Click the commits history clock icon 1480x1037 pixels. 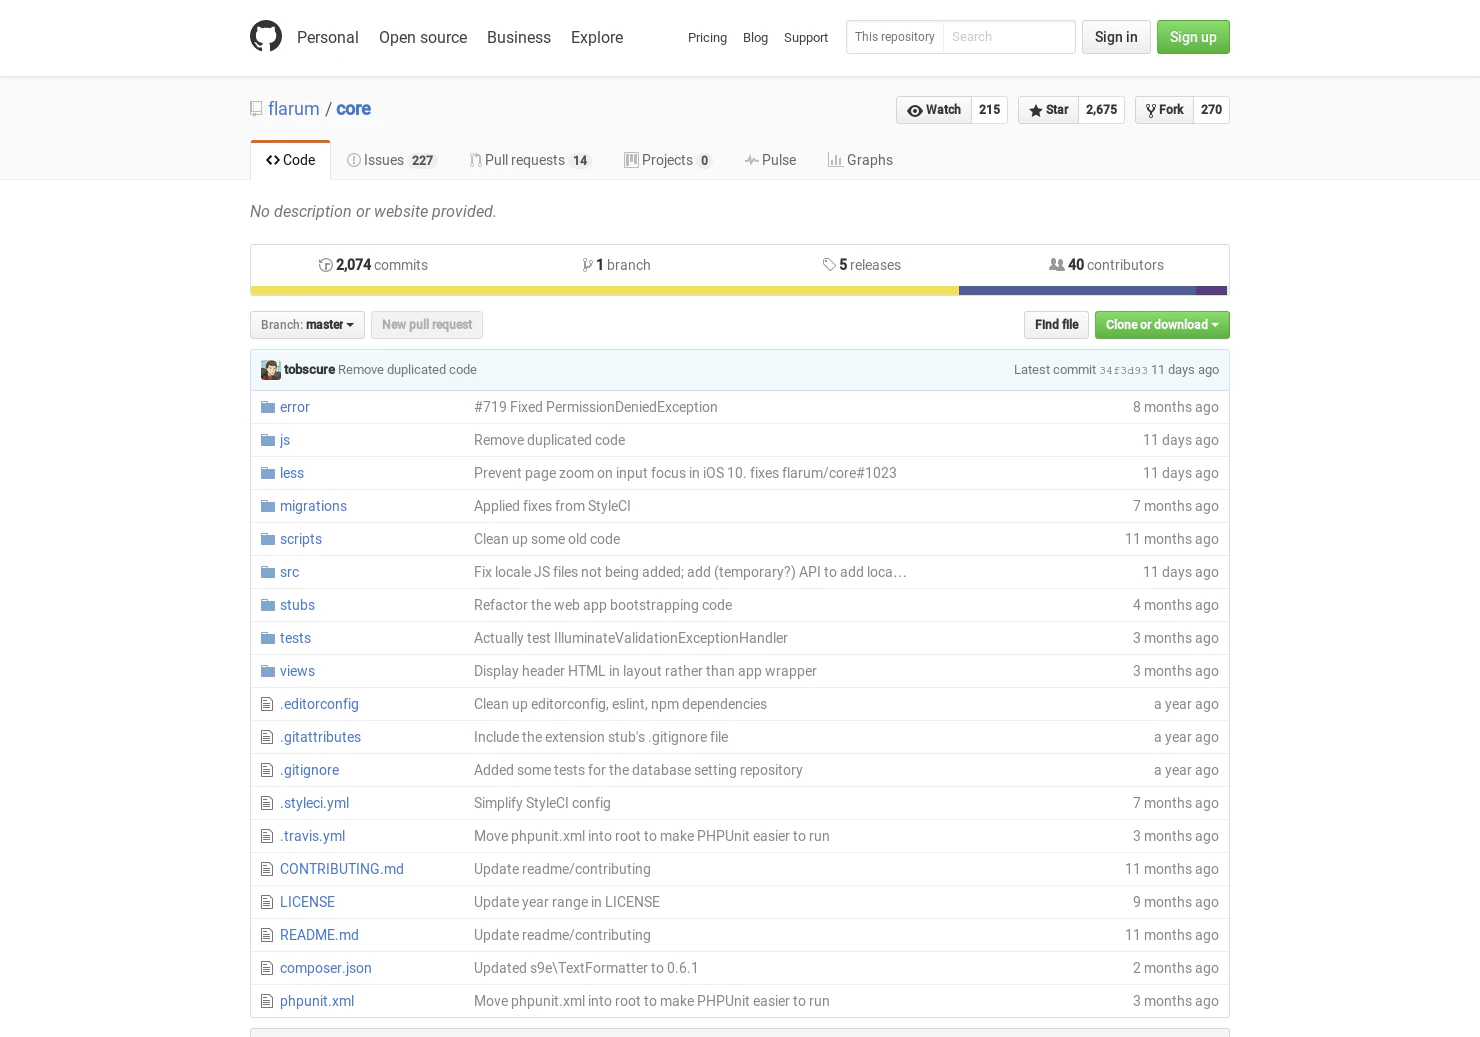click(325, 265)
